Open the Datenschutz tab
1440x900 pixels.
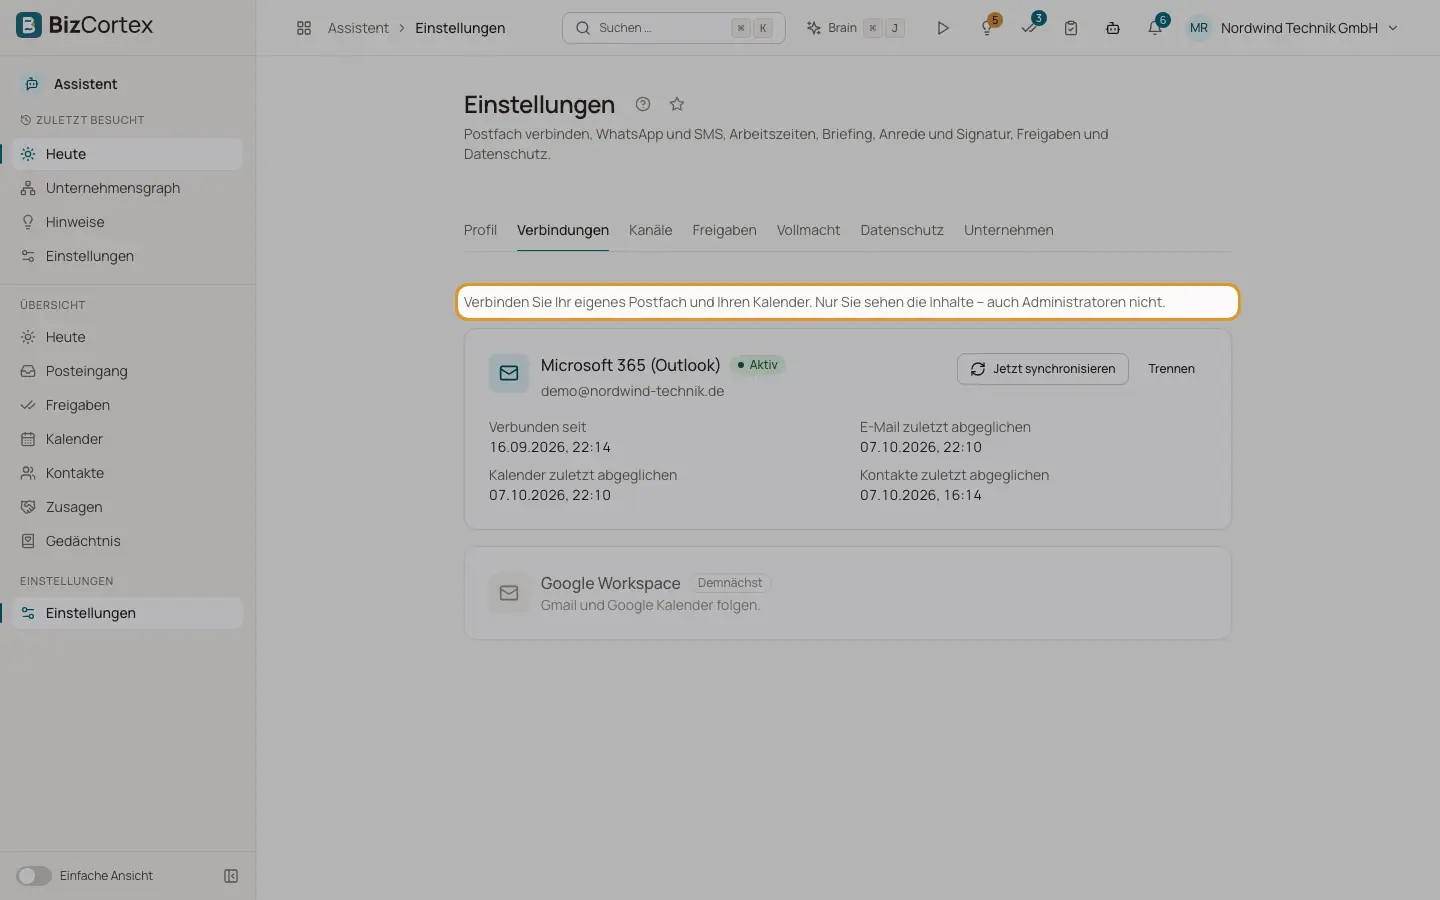tap(902, 230)
